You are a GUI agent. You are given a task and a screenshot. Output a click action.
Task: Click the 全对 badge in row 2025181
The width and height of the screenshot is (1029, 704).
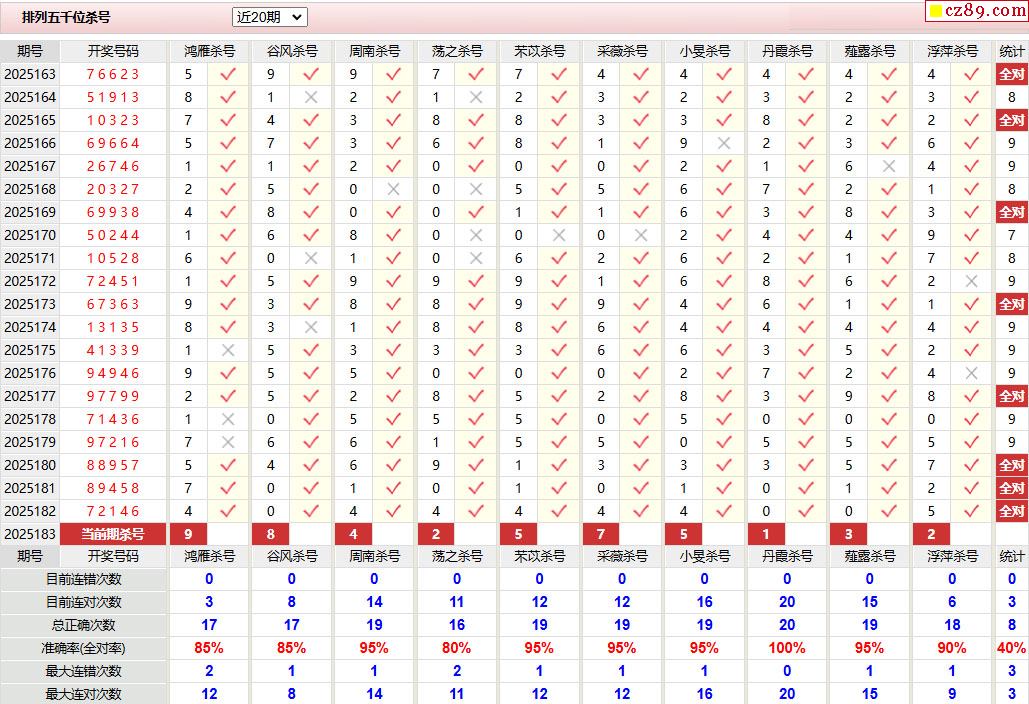pos(1011,487)
